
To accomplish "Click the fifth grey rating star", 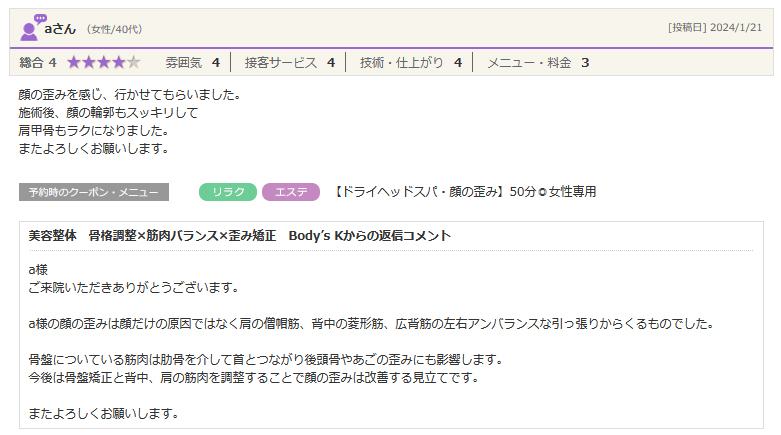I will tap(134, 62).
